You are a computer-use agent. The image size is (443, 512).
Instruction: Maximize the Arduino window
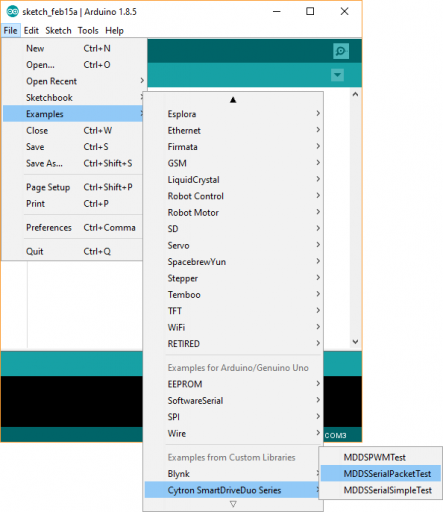coord(310,11)
